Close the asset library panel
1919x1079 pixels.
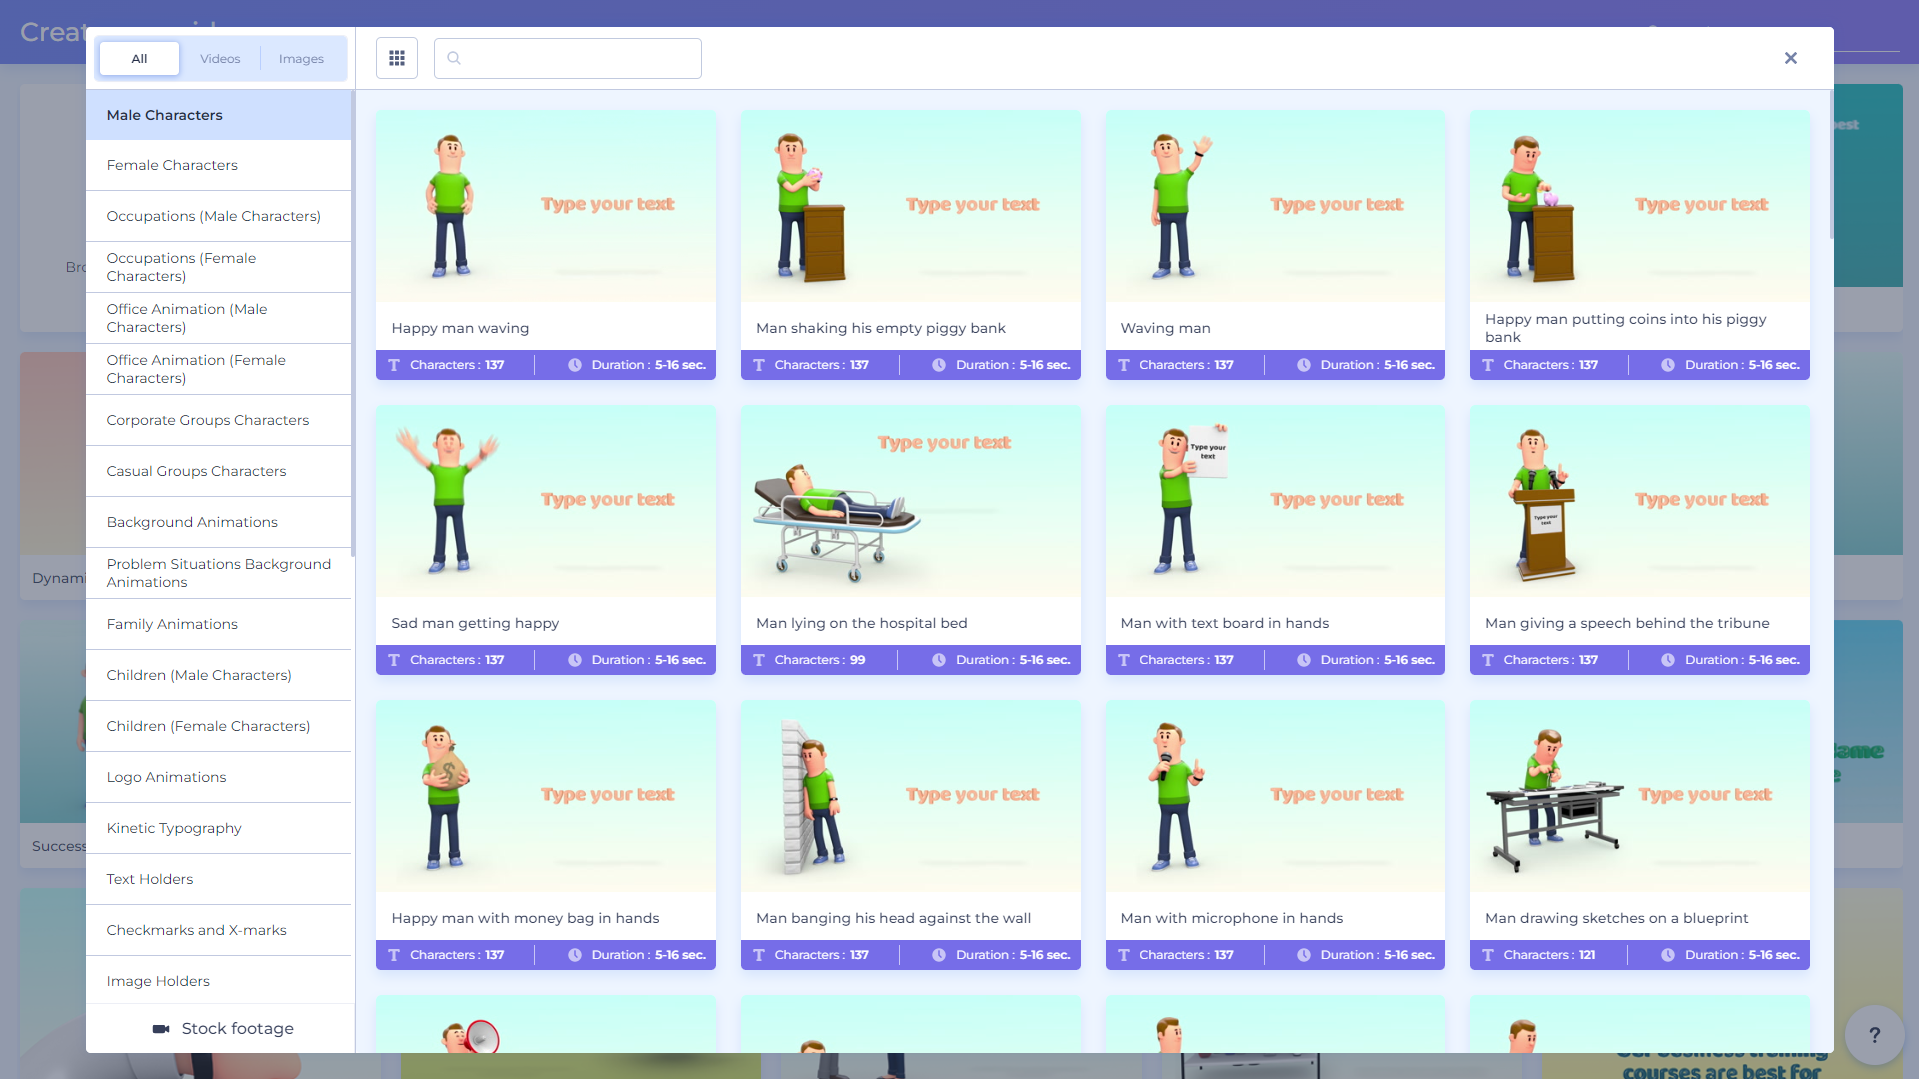(x=1790, y=58)
